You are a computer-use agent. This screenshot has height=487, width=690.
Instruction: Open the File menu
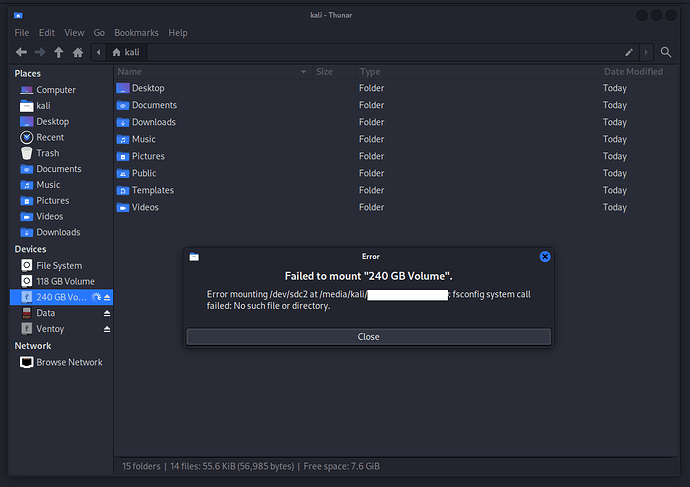[x=22, y=33]
